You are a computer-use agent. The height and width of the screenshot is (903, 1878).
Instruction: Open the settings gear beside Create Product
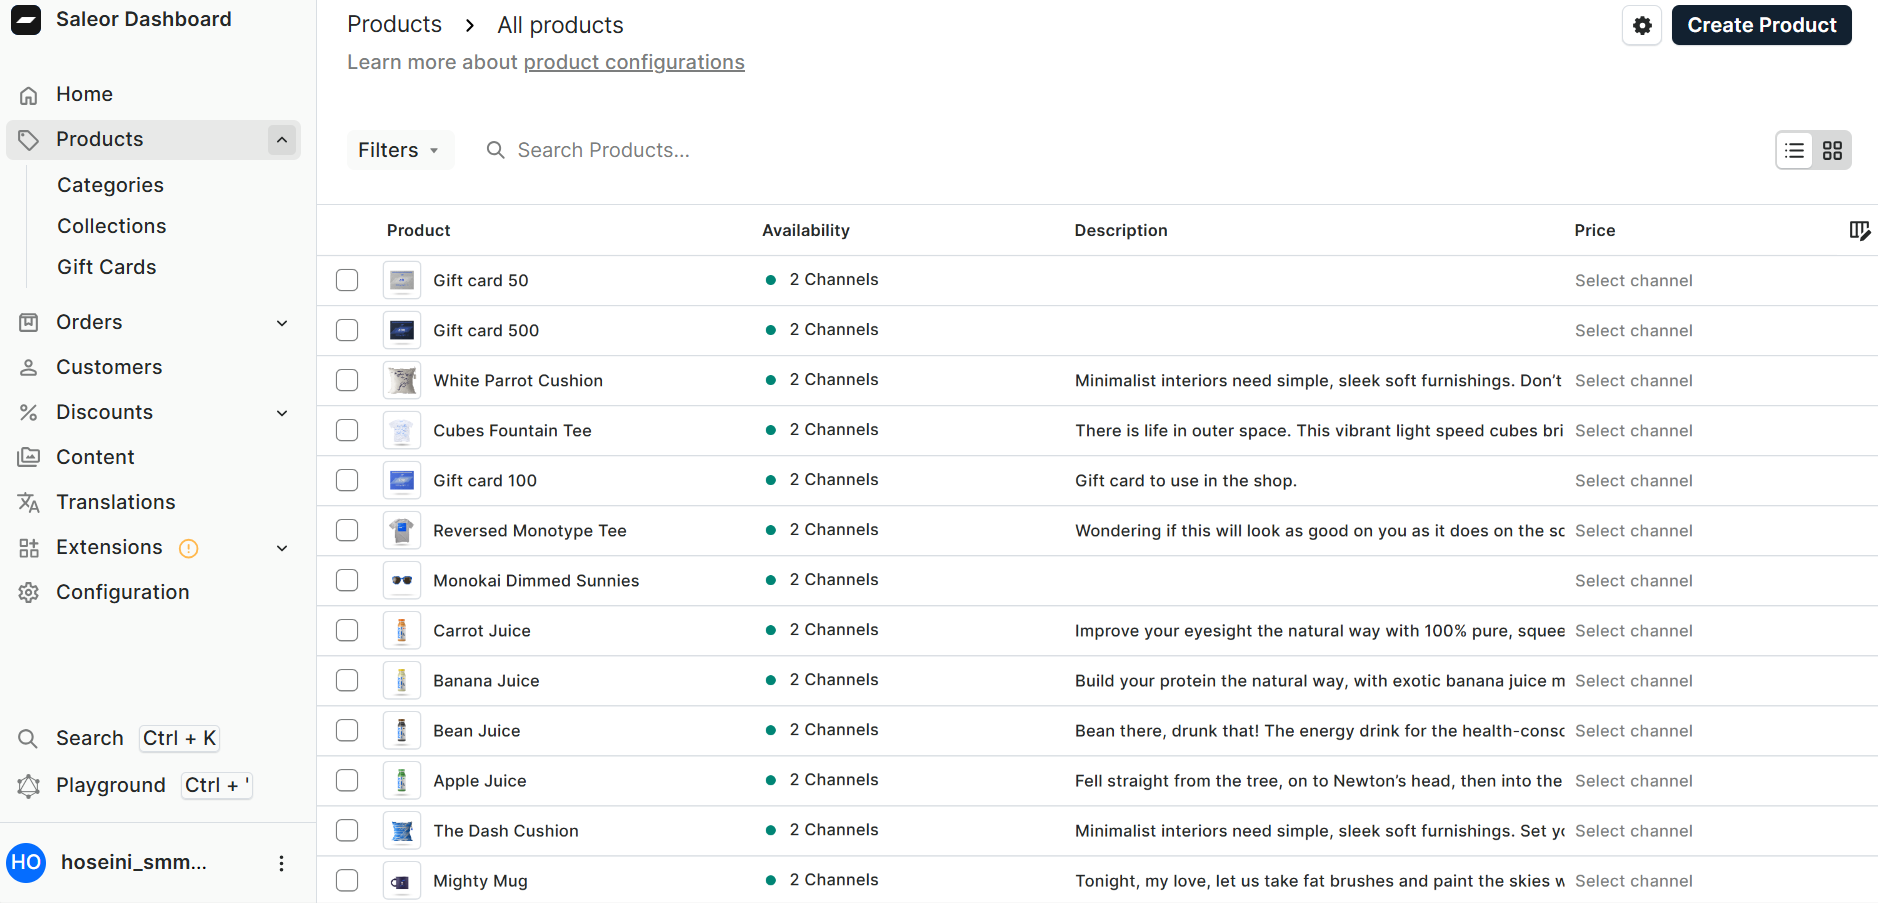1641,25
